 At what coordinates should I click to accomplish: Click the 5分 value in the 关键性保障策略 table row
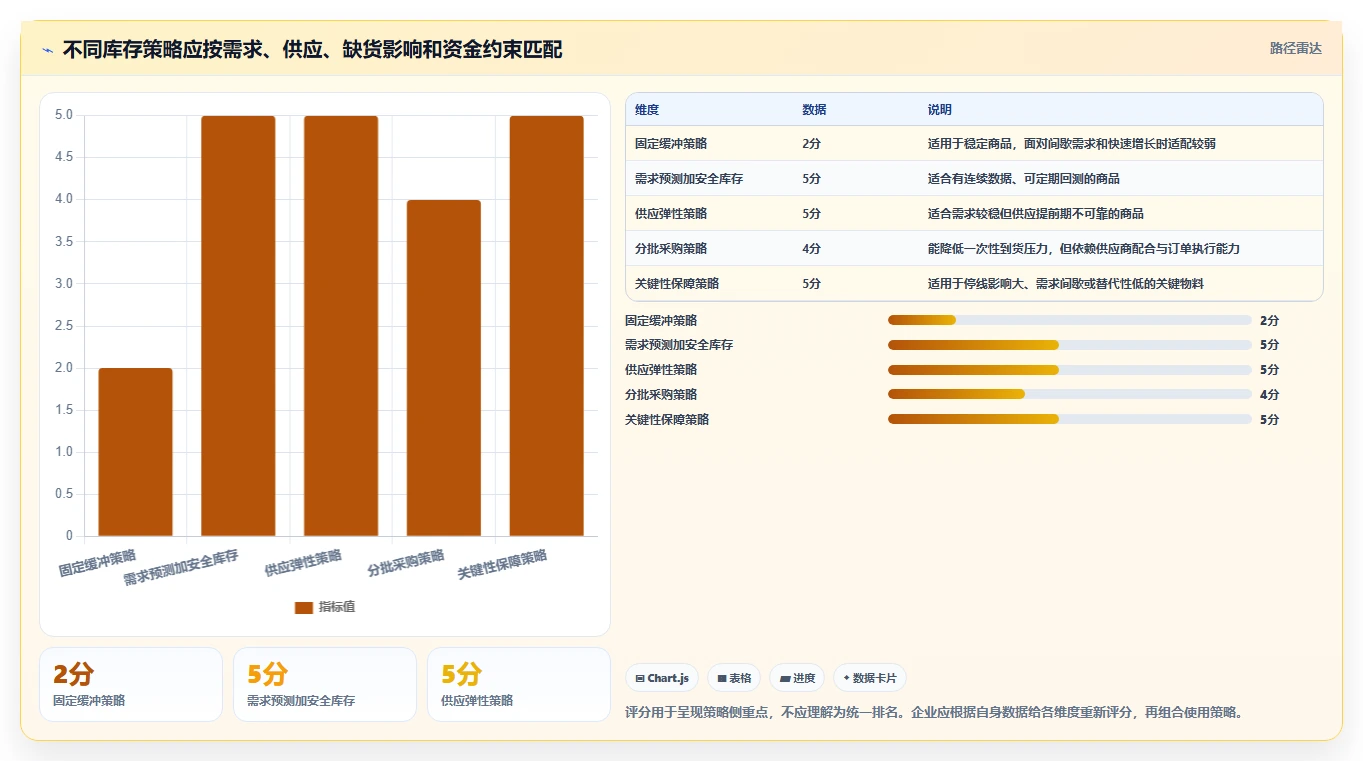pyautogui.click(x=811, y=284)
